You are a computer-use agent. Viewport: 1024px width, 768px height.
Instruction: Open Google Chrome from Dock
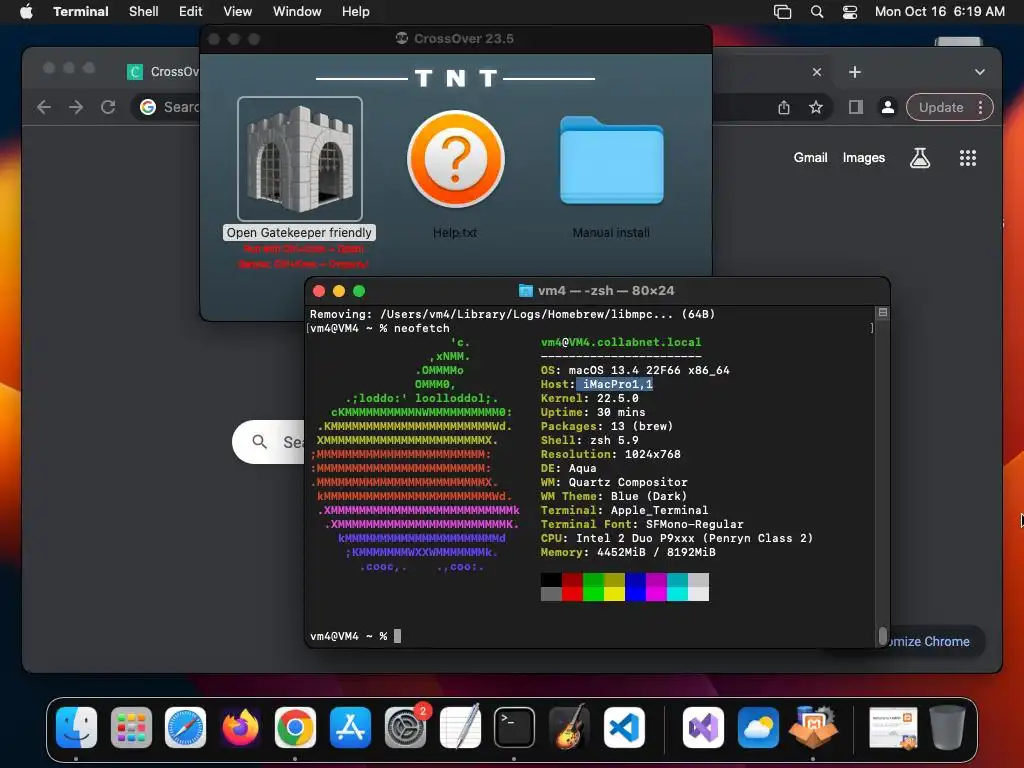click(295, 728)
